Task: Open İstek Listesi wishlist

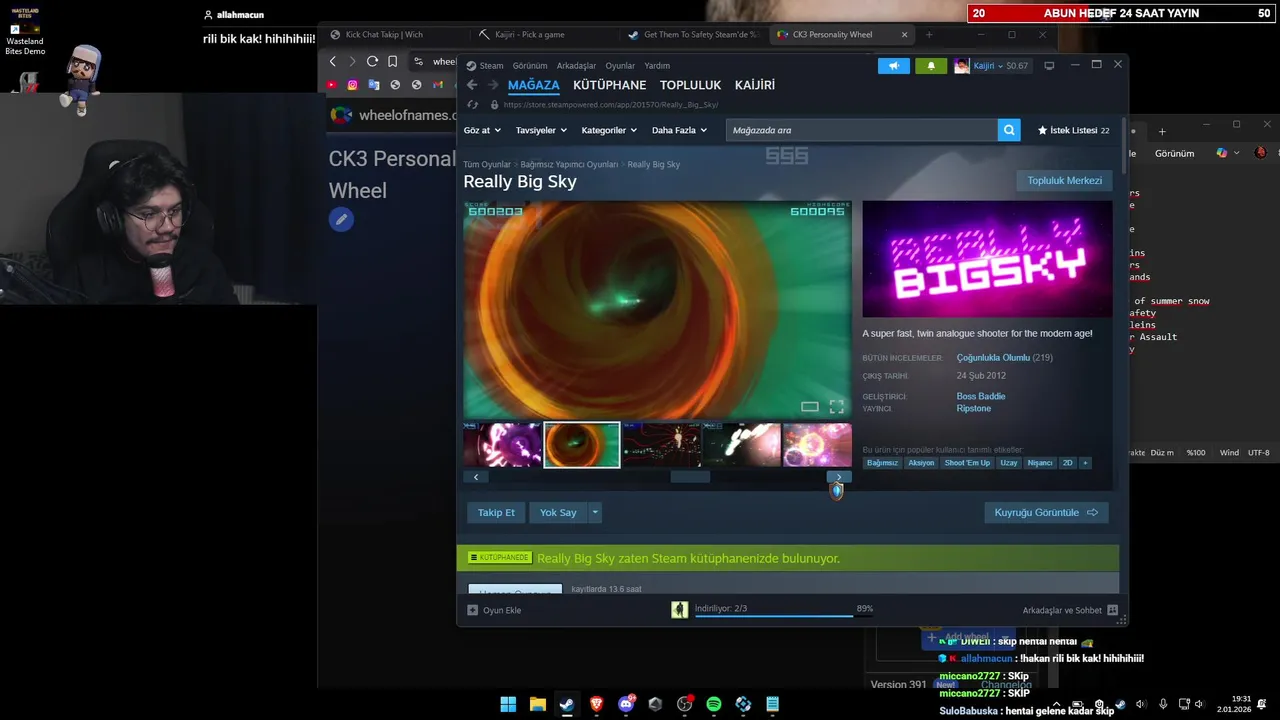Action: click(1073, 130)
